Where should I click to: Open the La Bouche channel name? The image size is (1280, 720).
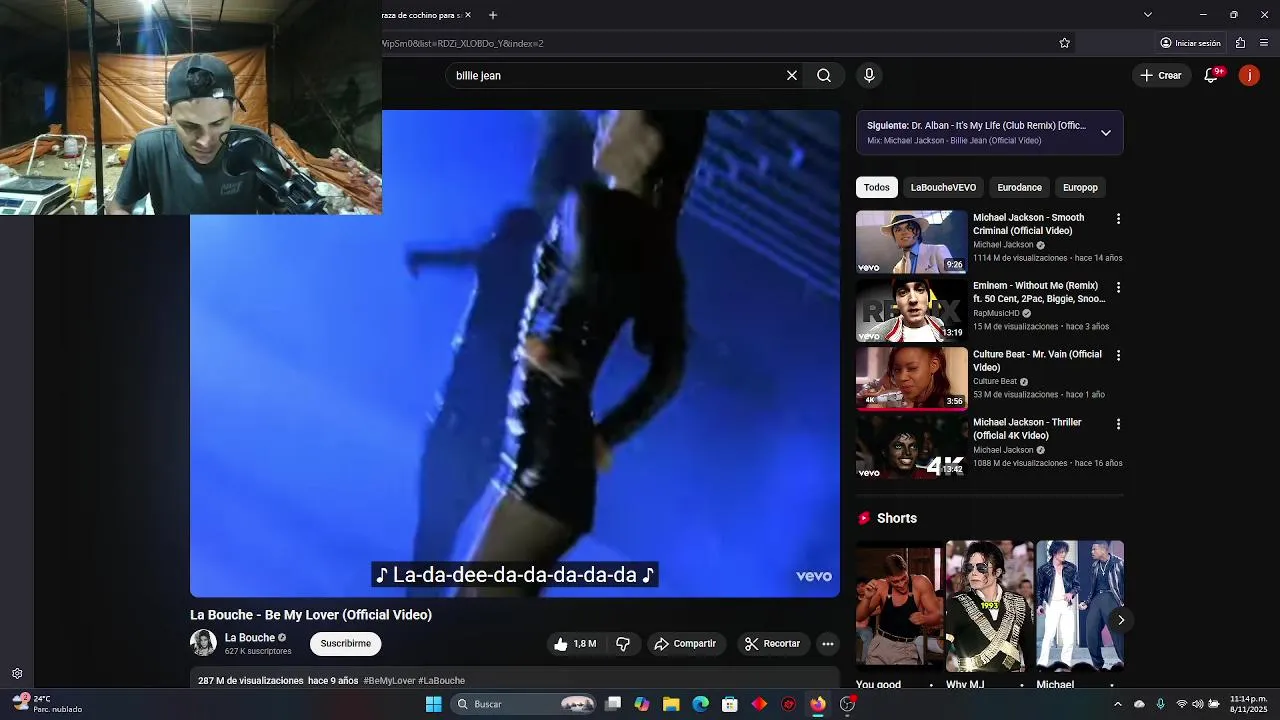(249, 638)
